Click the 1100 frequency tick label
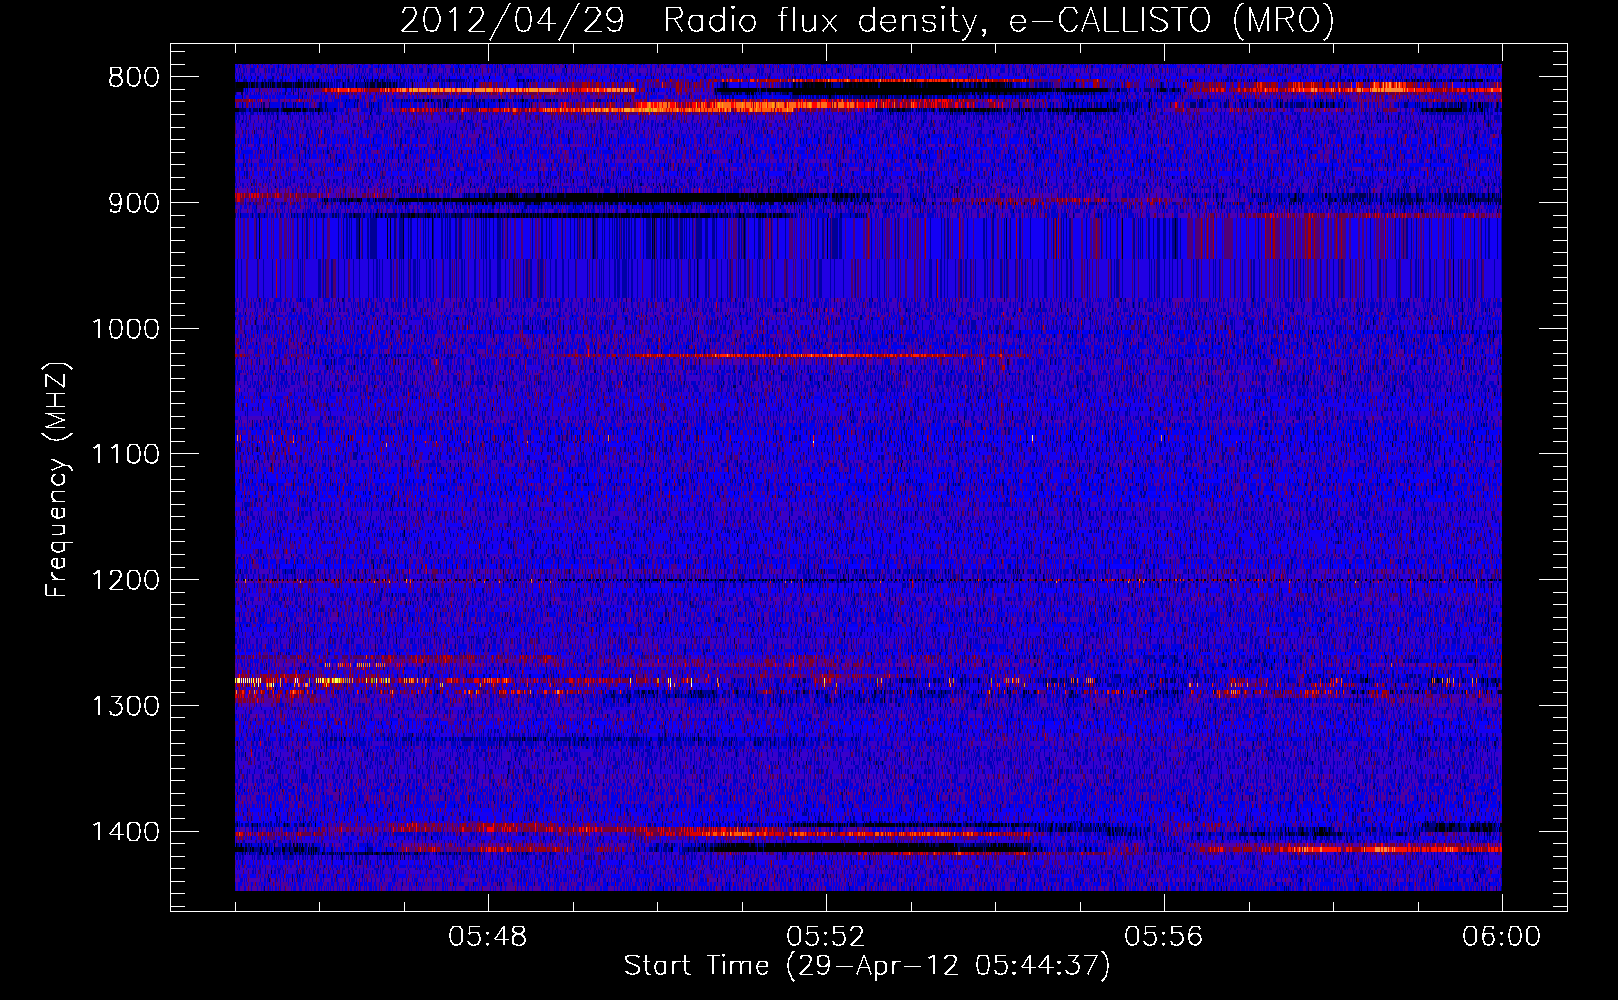This screenshot has width=1618, height=1000. pos(125,455)
